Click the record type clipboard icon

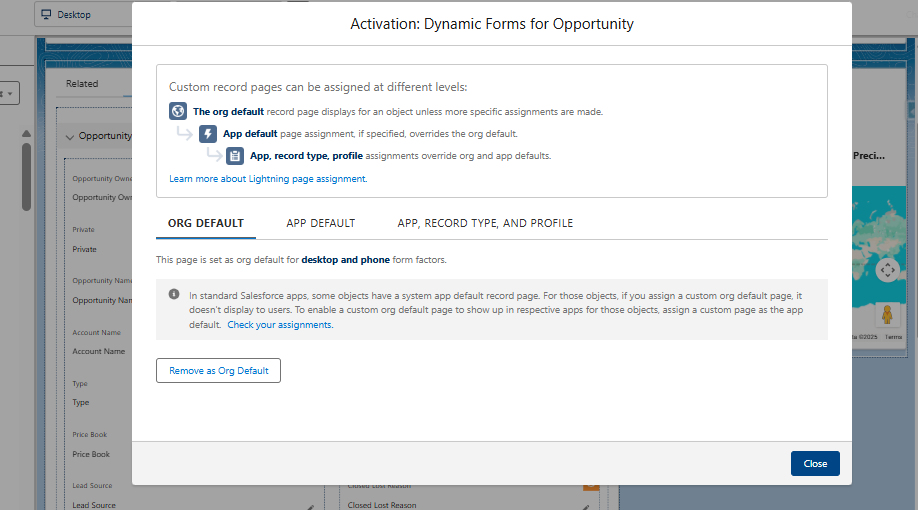pyautogui.click(x=235, y=156)
